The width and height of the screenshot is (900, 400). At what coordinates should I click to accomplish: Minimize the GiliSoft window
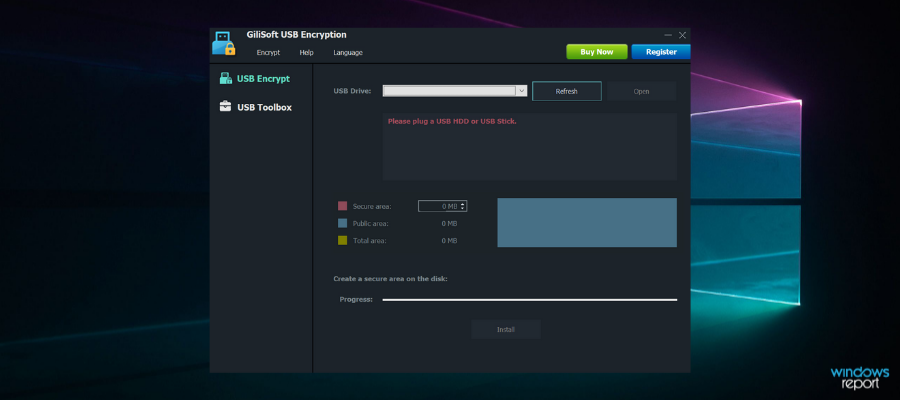pyautogui.click(x=668, y=36)
